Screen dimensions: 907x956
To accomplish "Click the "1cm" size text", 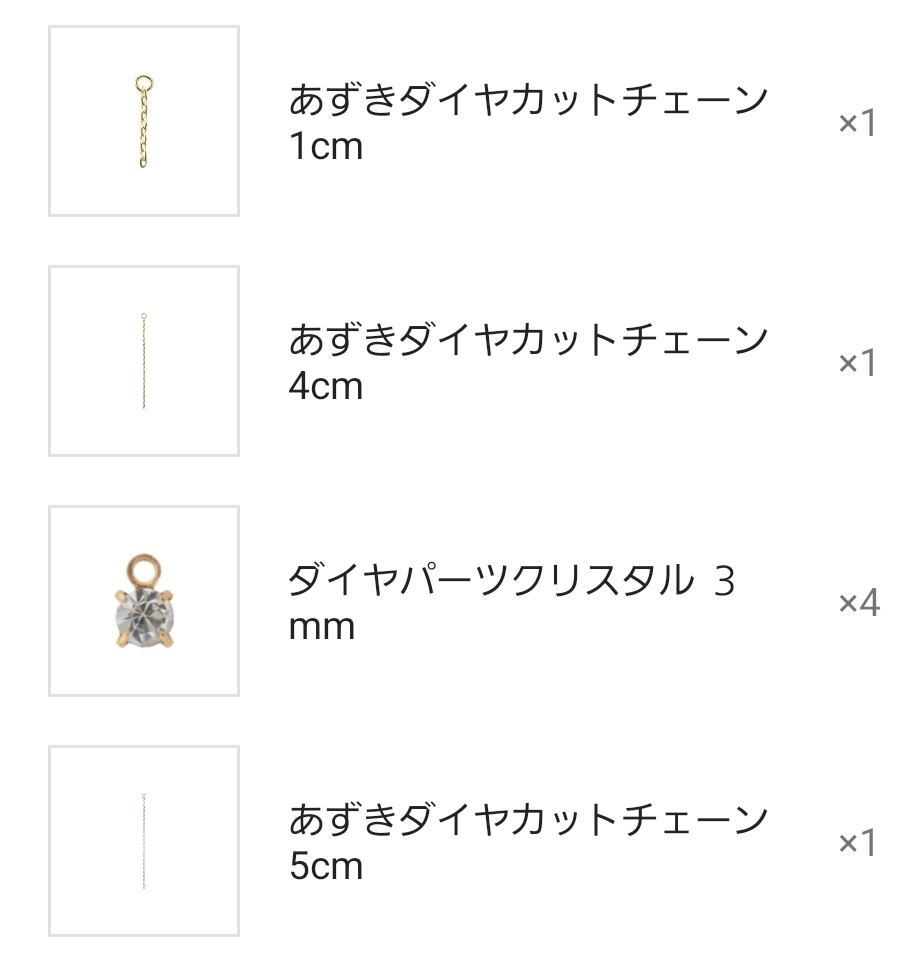I will (325, 147).
